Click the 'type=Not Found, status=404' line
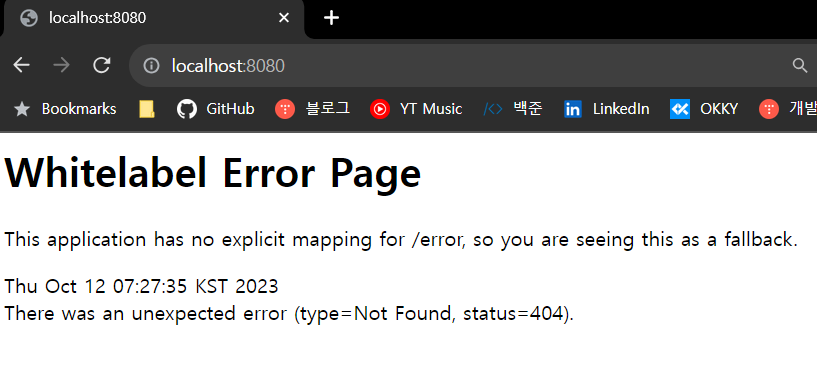Screen dimensions: 817x392 click(289, 314)
